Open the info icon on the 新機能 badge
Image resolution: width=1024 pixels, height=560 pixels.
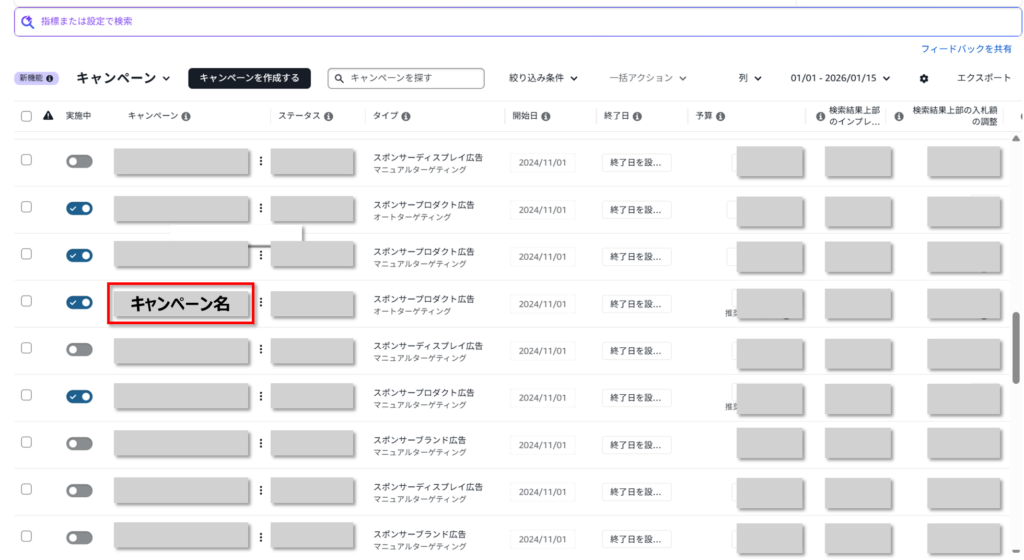[x=50, y=78]
